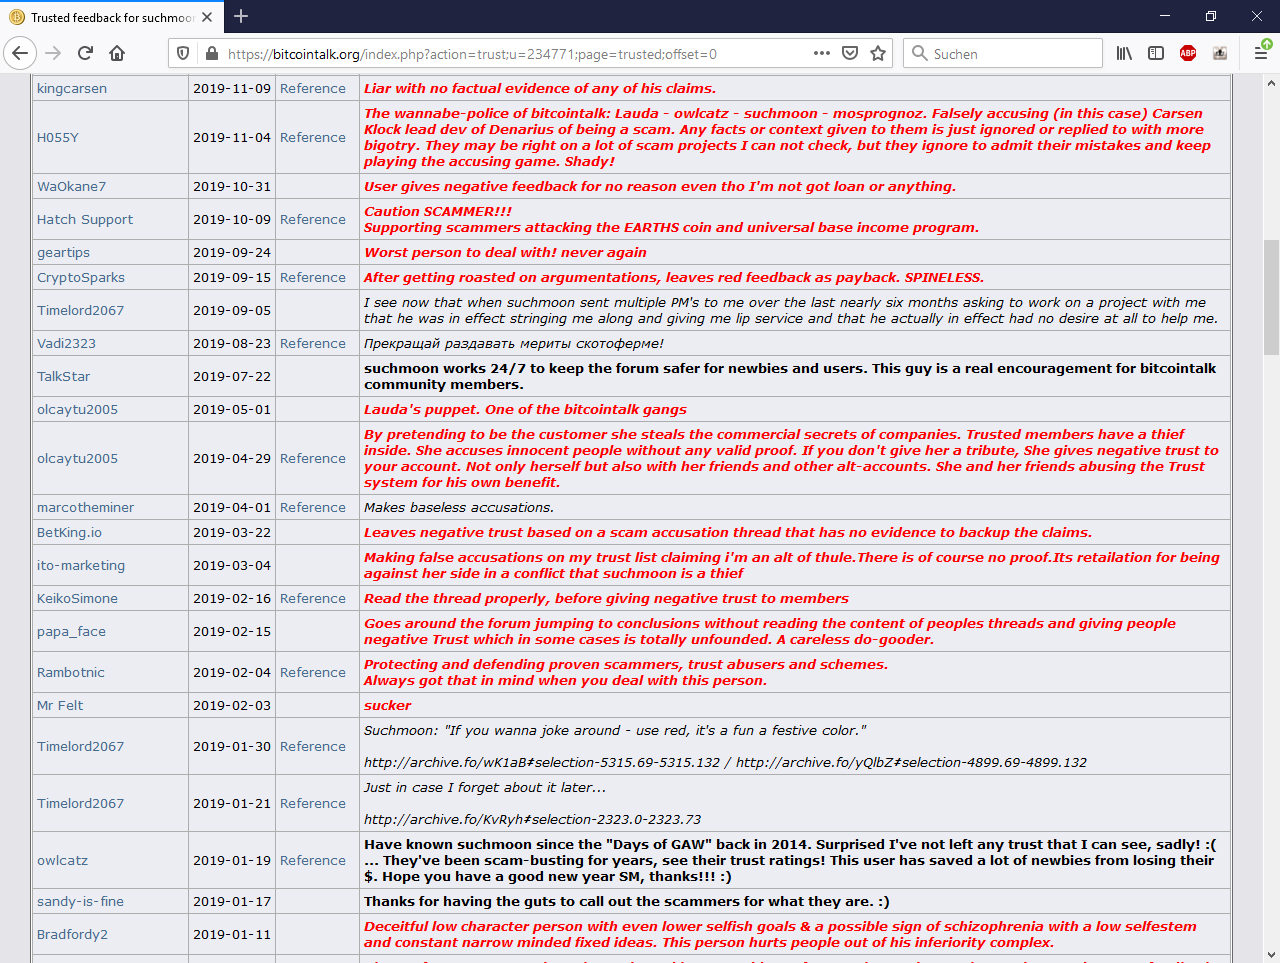Open ito-marketing user profile

(81, 565)
